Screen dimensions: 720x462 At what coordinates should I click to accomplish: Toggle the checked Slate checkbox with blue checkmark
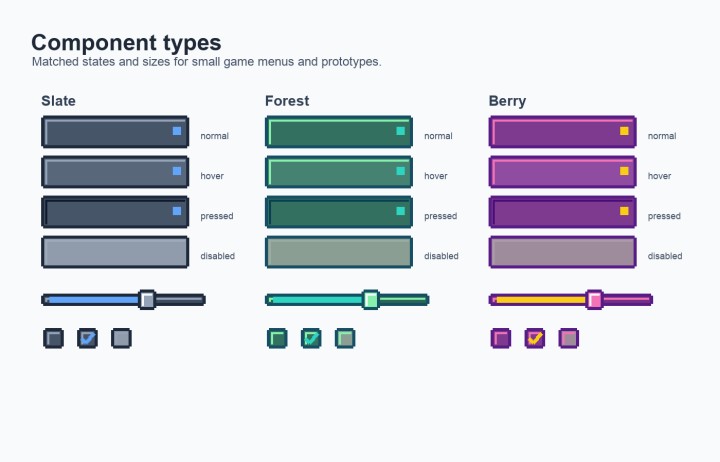(87, 338)
